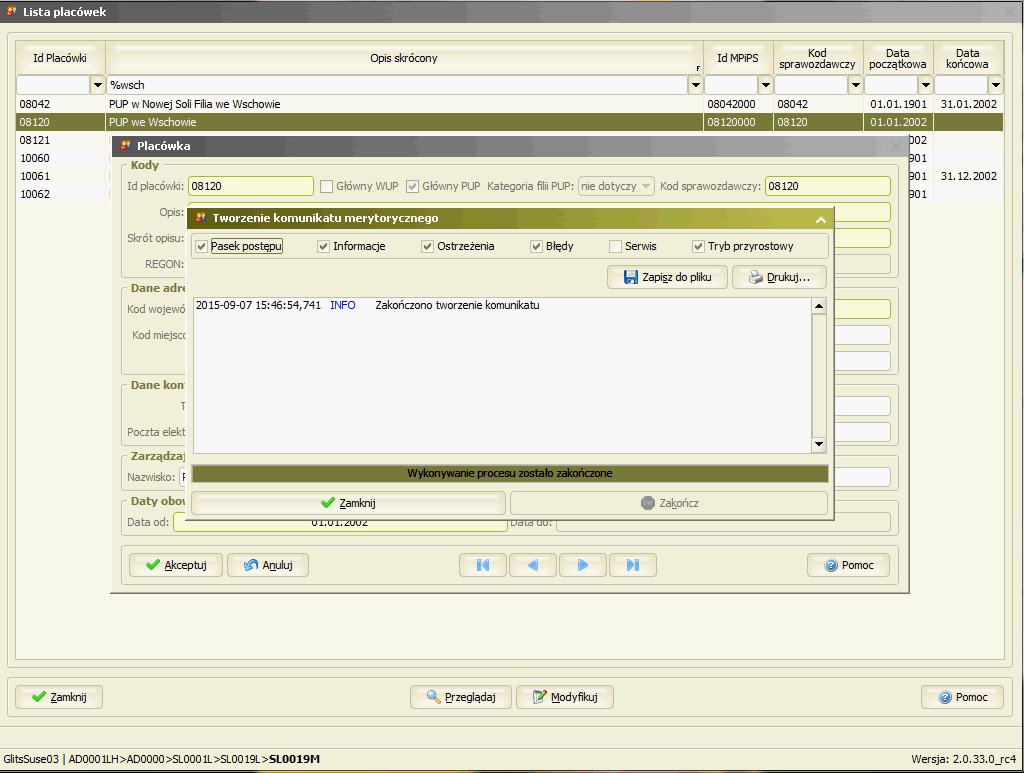
Task: Open the Data początkowa filter dropdown
Action: 925,85
